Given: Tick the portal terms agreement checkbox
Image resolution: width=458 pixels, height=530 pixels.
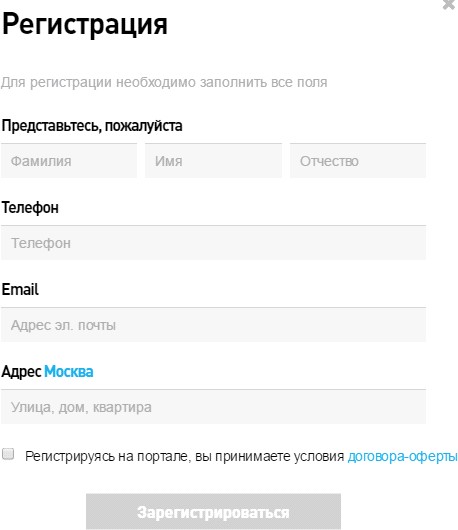Looking at the screenshot, I should click(x=8, y=454).
